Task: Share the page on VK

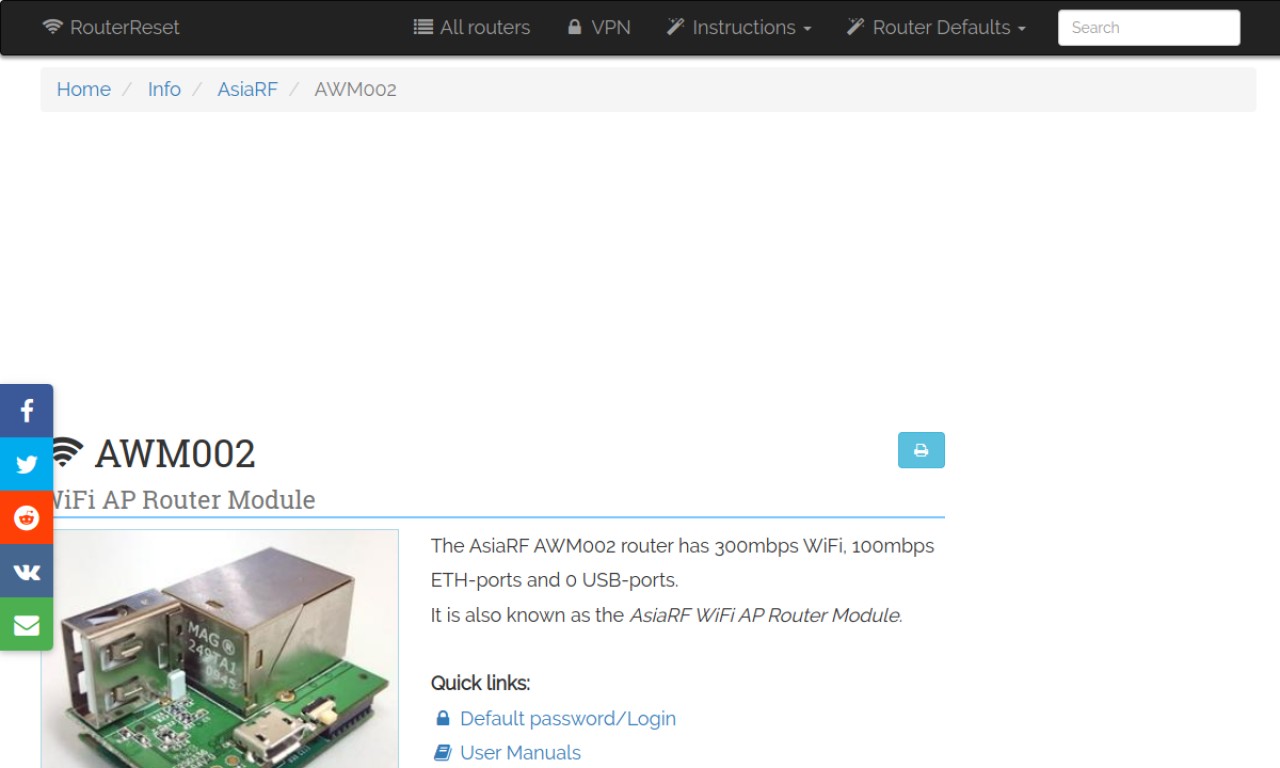Action: tap(26, 571)
